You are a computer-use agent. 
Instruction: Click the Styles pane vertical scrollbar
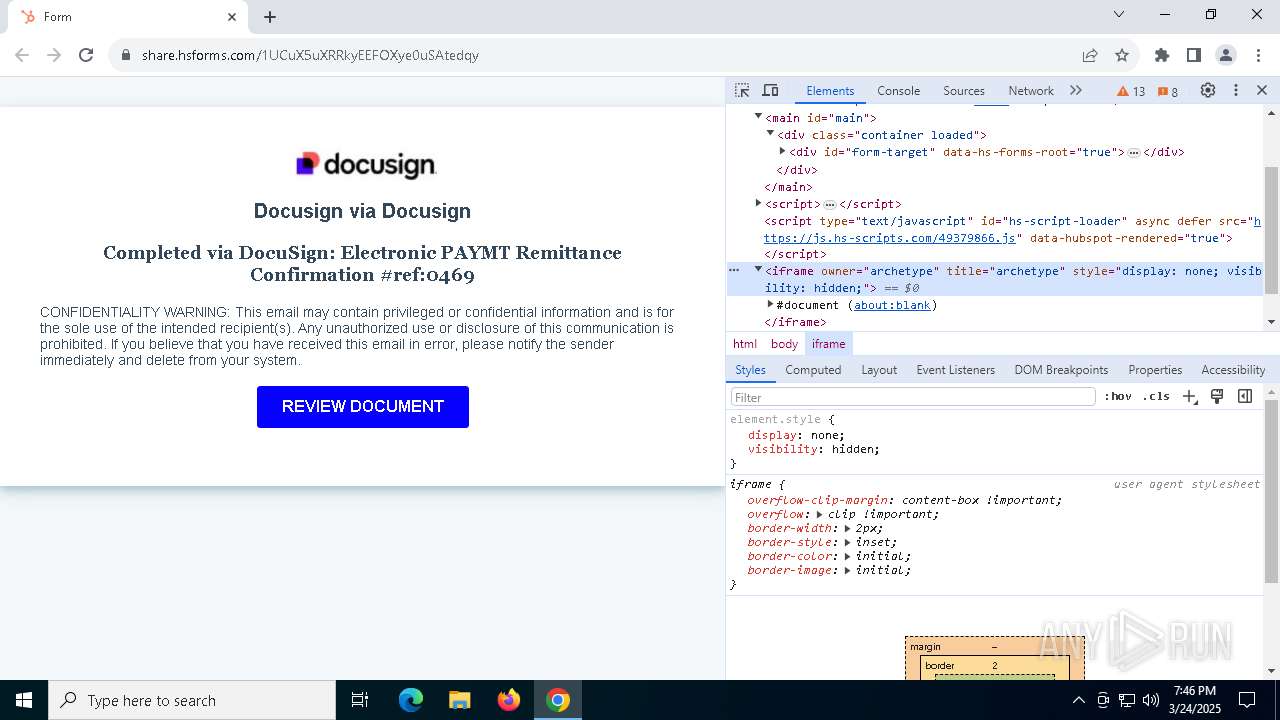pos(1271,490)
